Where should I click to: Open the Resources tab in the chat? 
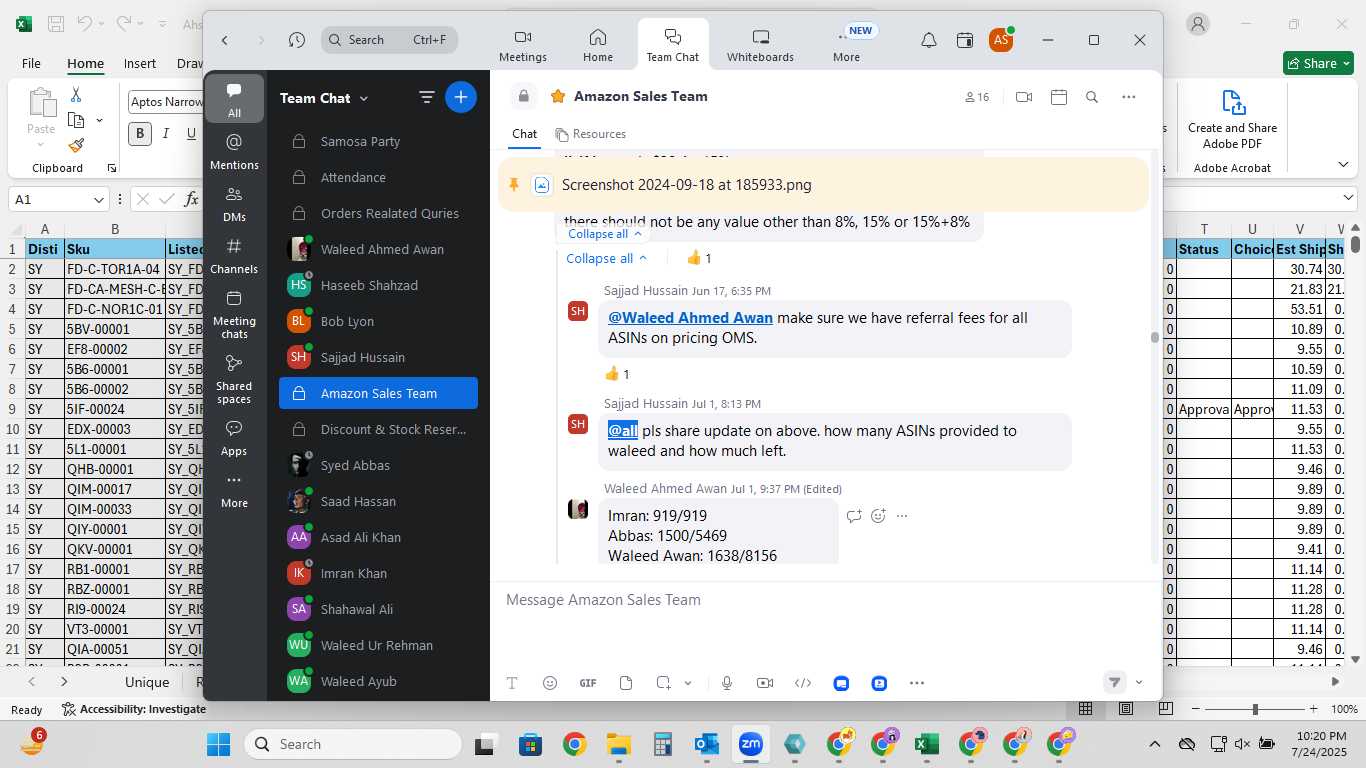591,134
